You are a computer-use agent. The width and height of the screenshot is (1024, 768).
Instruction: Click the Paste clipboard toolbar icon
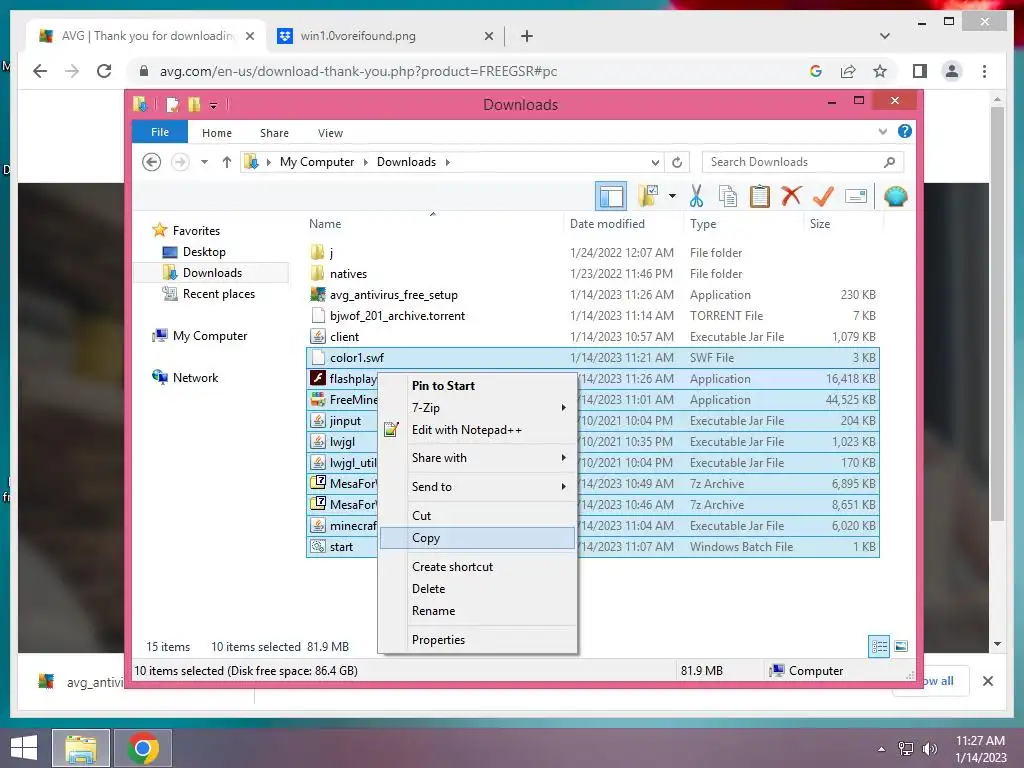coord(760,196)
